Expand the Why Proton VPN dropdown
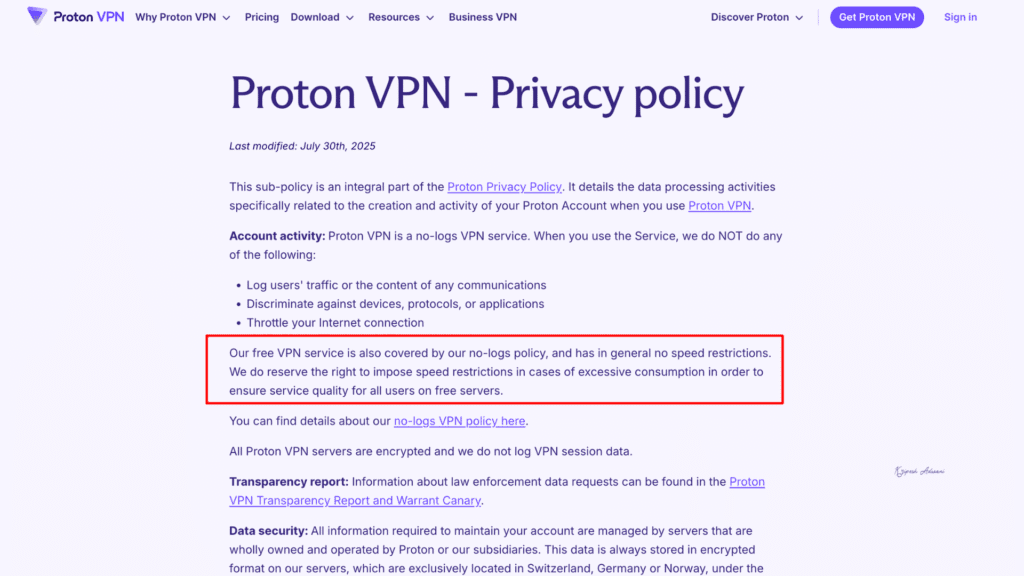Viewport: 1024px width, 576px height. [175, 17]
